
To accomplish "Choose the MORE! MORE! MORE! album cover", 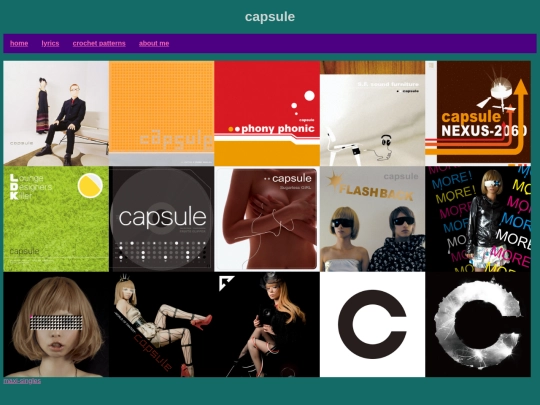I will coord(478,219).
